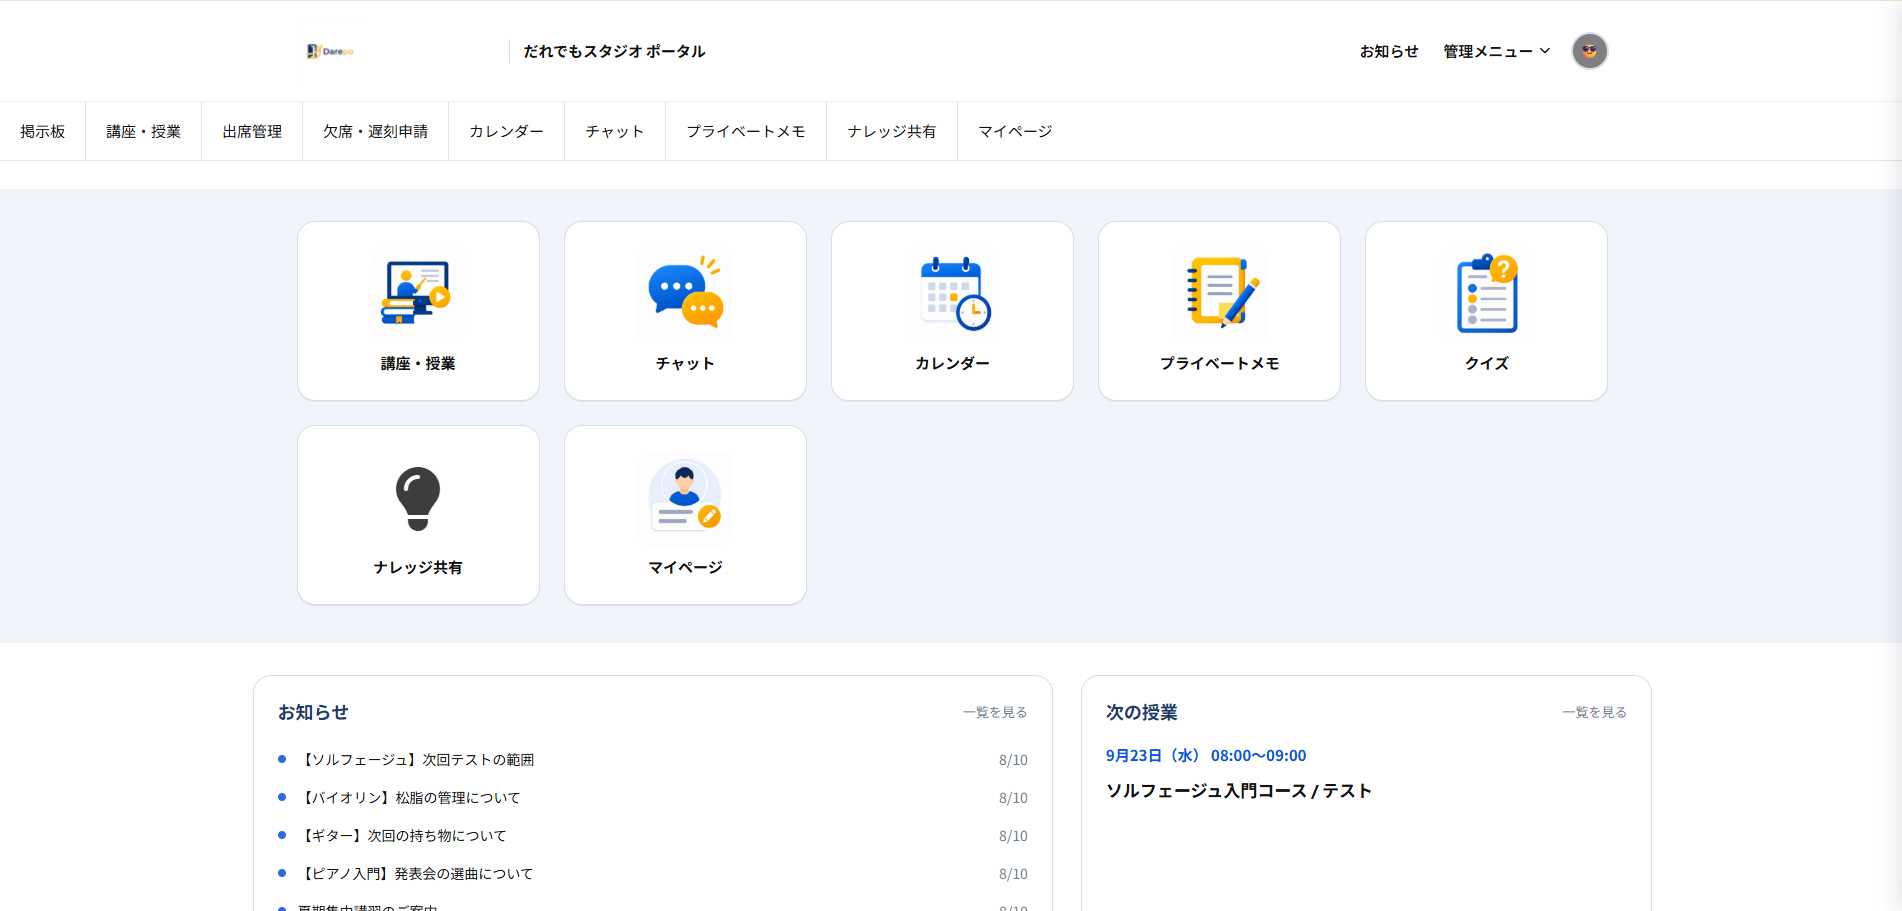Open notice 【ギター】次回の持ち物について
Screen dimensions: 1902x911
click(x=404, y=836)
